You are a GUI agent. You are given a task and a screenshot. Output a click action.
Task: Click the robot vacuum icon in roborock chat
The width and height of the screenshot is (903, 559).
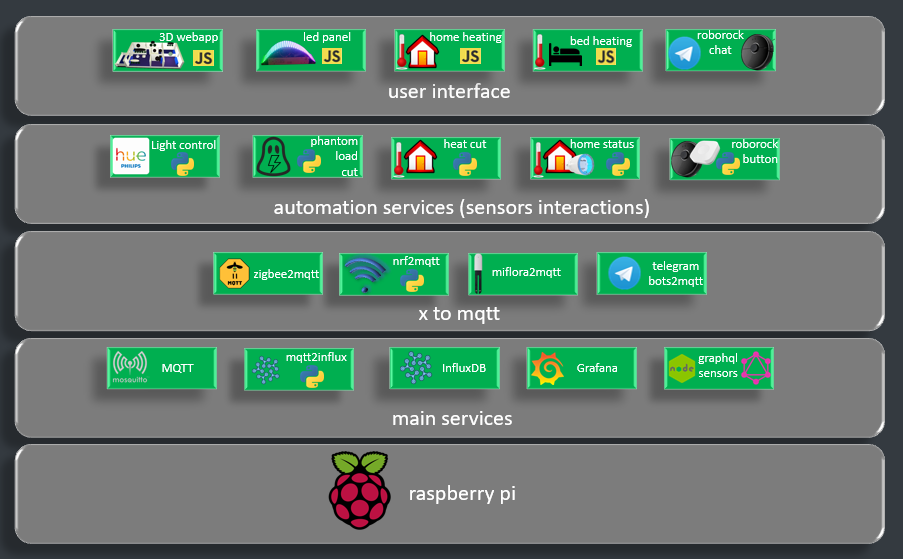point(757,52)
